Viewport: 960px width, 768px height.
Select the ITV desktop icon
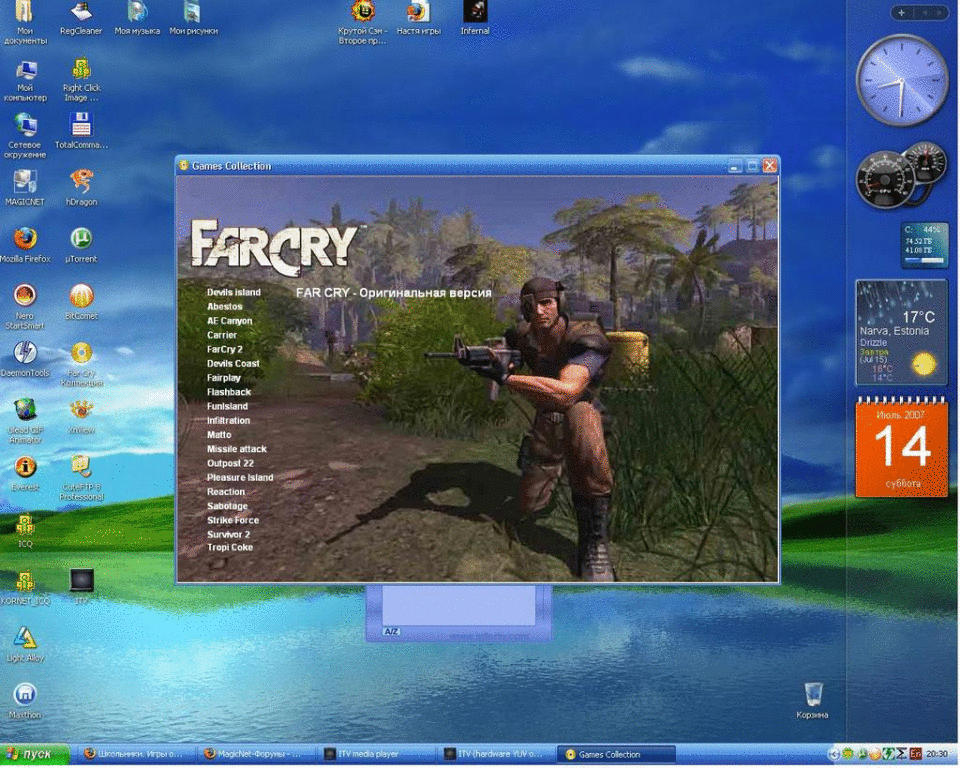(81, 587)
